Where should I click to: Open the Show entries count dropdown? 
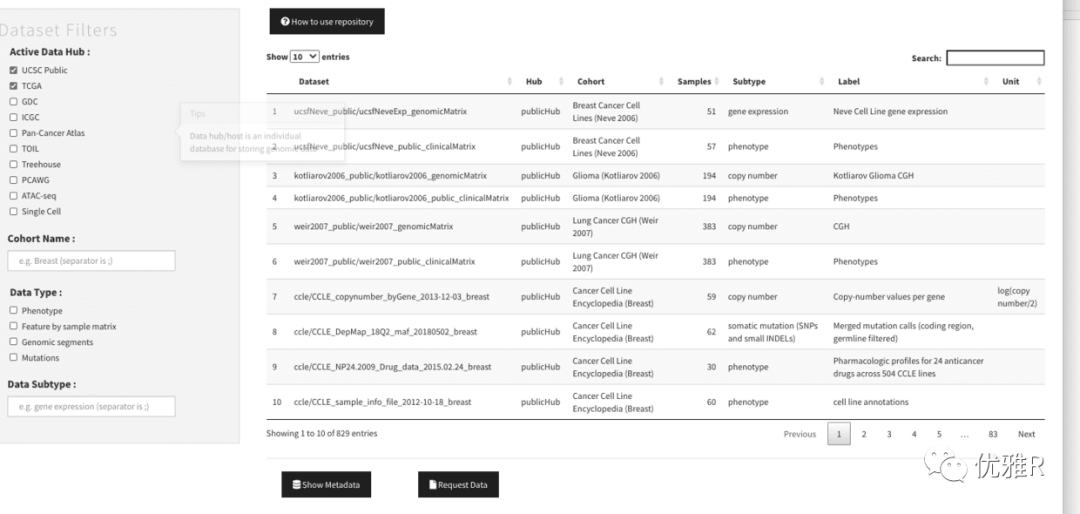tap(304, 56)
